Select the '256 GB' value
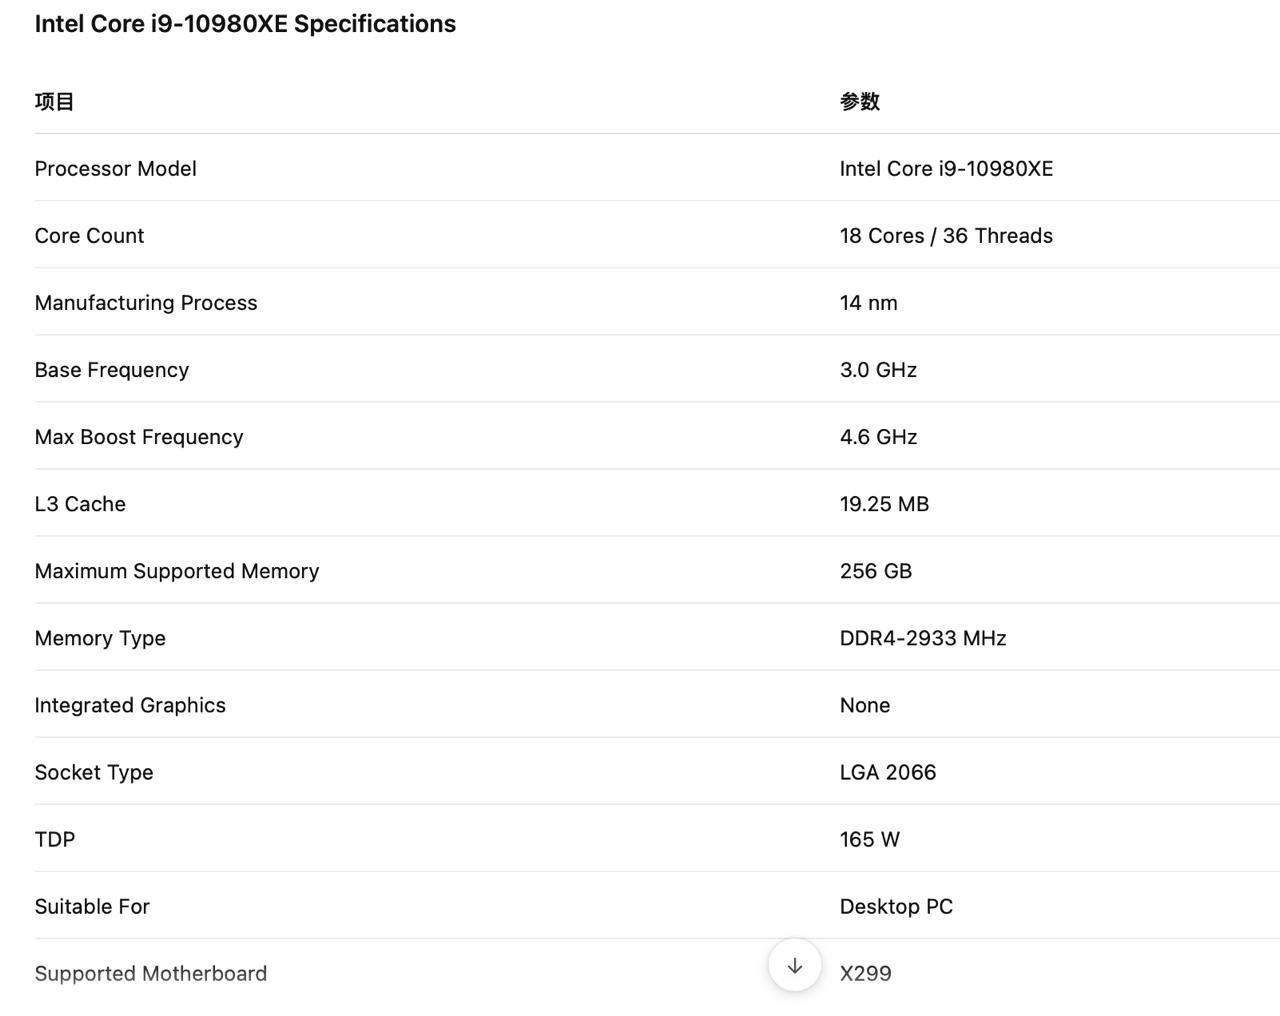1280x1016 pixels. (876, 570)
